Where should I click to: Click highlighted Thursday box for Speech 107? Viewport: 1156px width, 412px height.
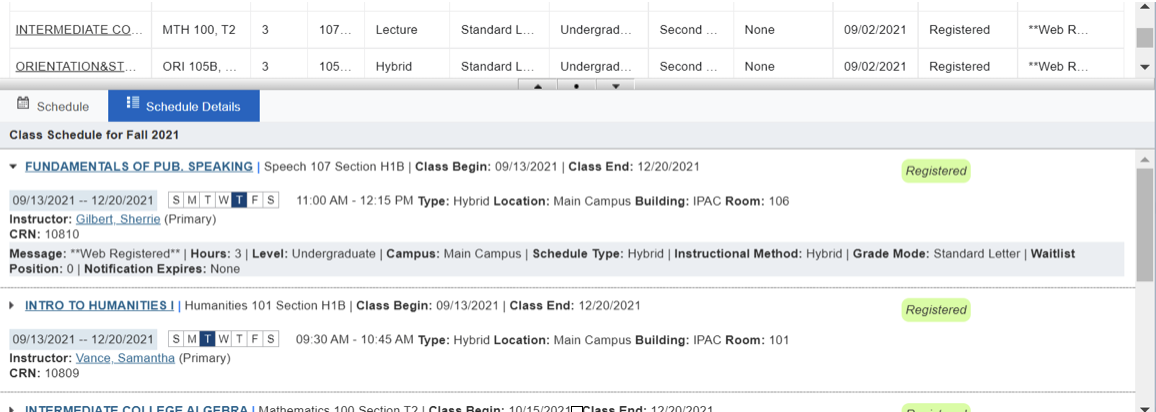(x=238, y=200)
